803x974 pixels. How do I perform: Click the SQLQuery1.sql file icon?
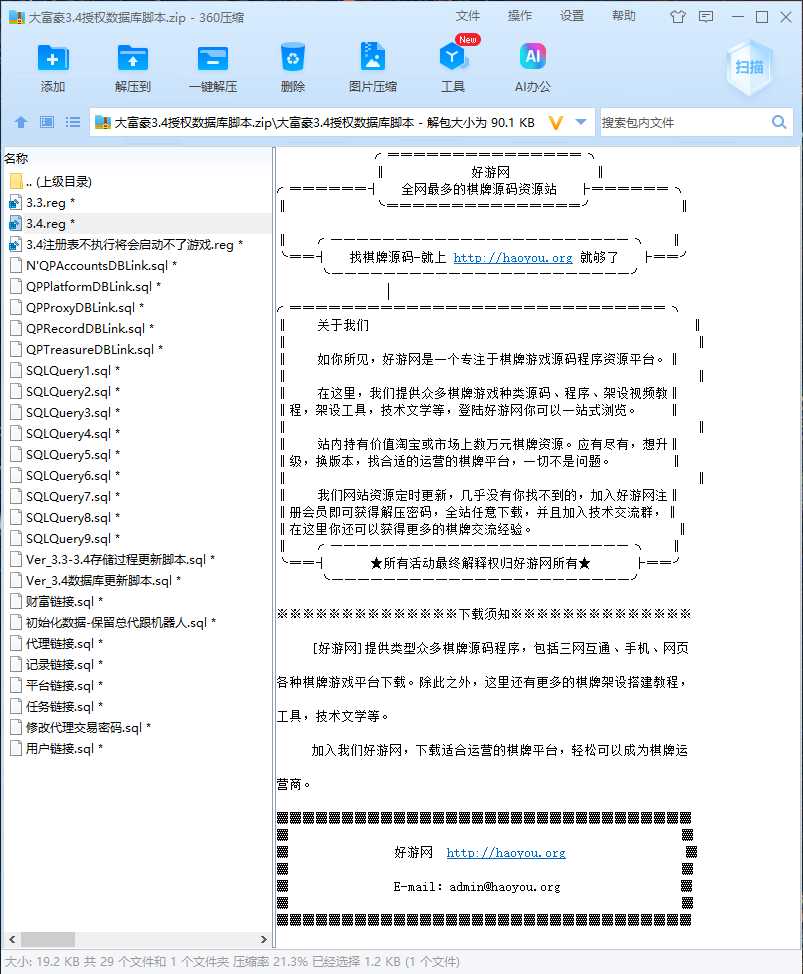[x=16, y=370]
